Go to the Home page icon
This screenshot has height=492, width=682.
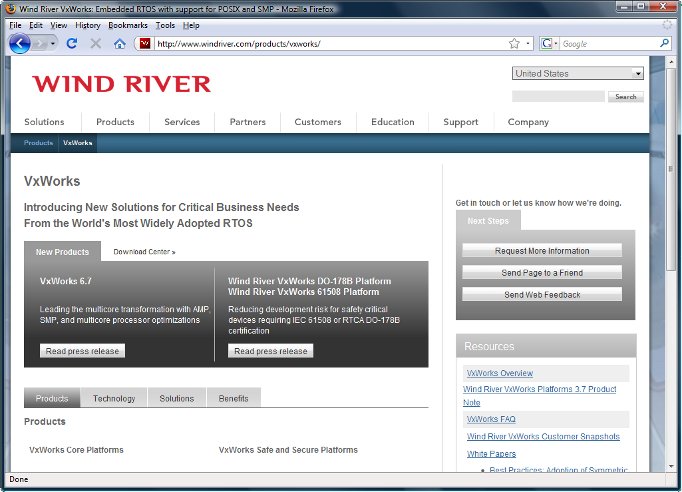(120, 44)
